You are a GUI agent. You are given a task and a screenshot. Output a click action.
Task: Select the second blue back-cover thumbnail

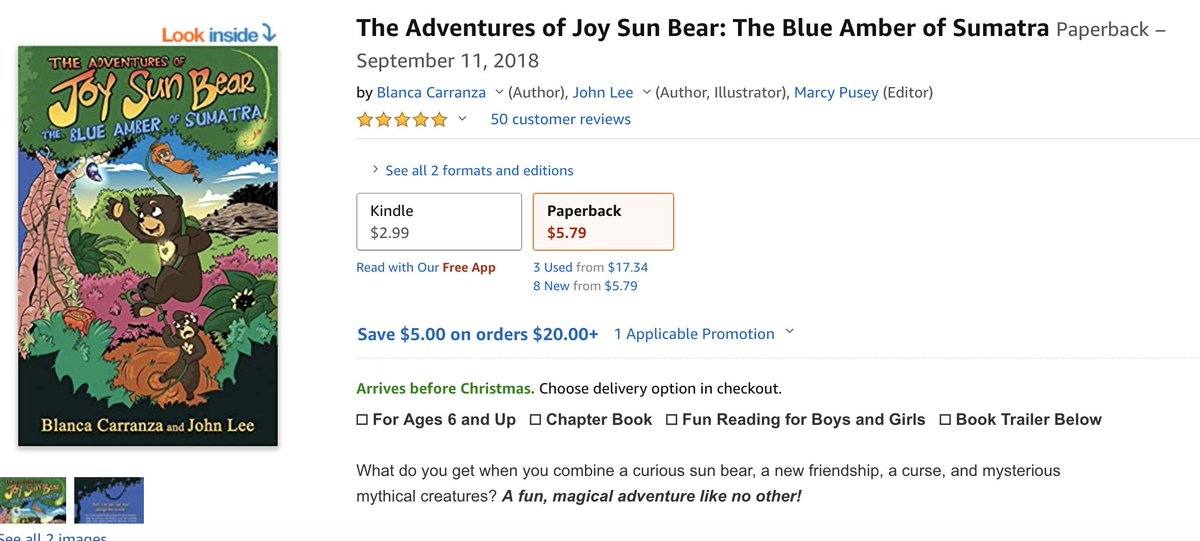tap(109, 500)
